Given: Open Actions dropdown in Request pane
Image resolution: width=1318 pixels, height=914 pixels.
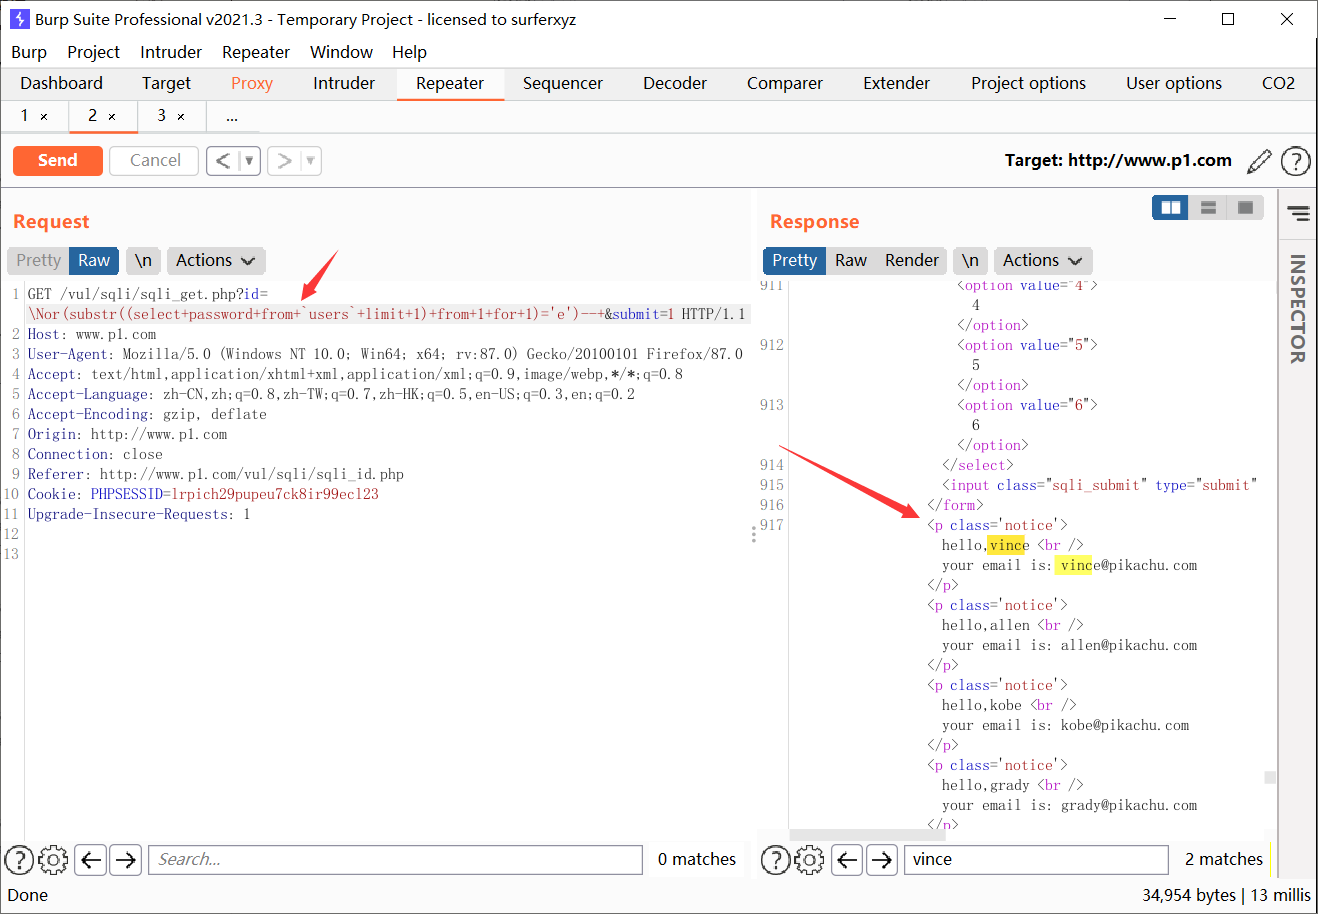Looking at the screenshot, I should tap(215, 260).
